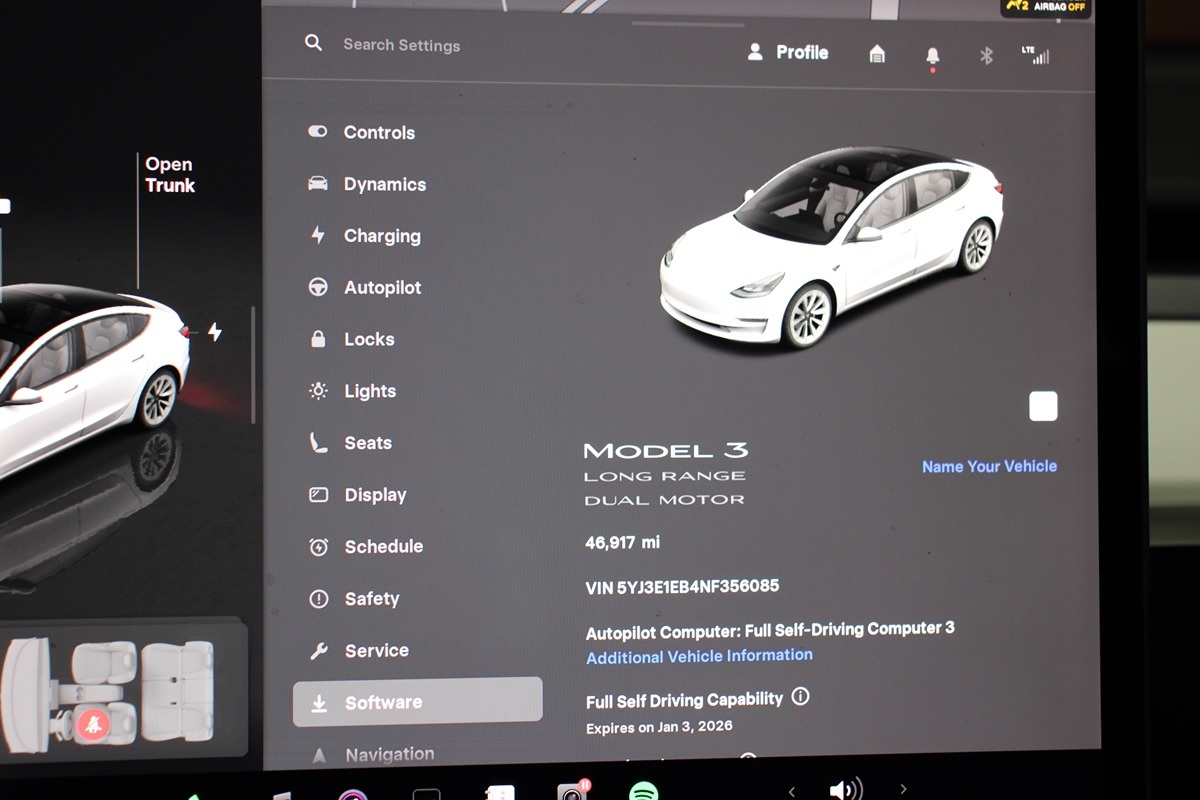This screenshot has width=1200, height=800.
Task: Click the Search Settings field
Action: pos(402,45)
